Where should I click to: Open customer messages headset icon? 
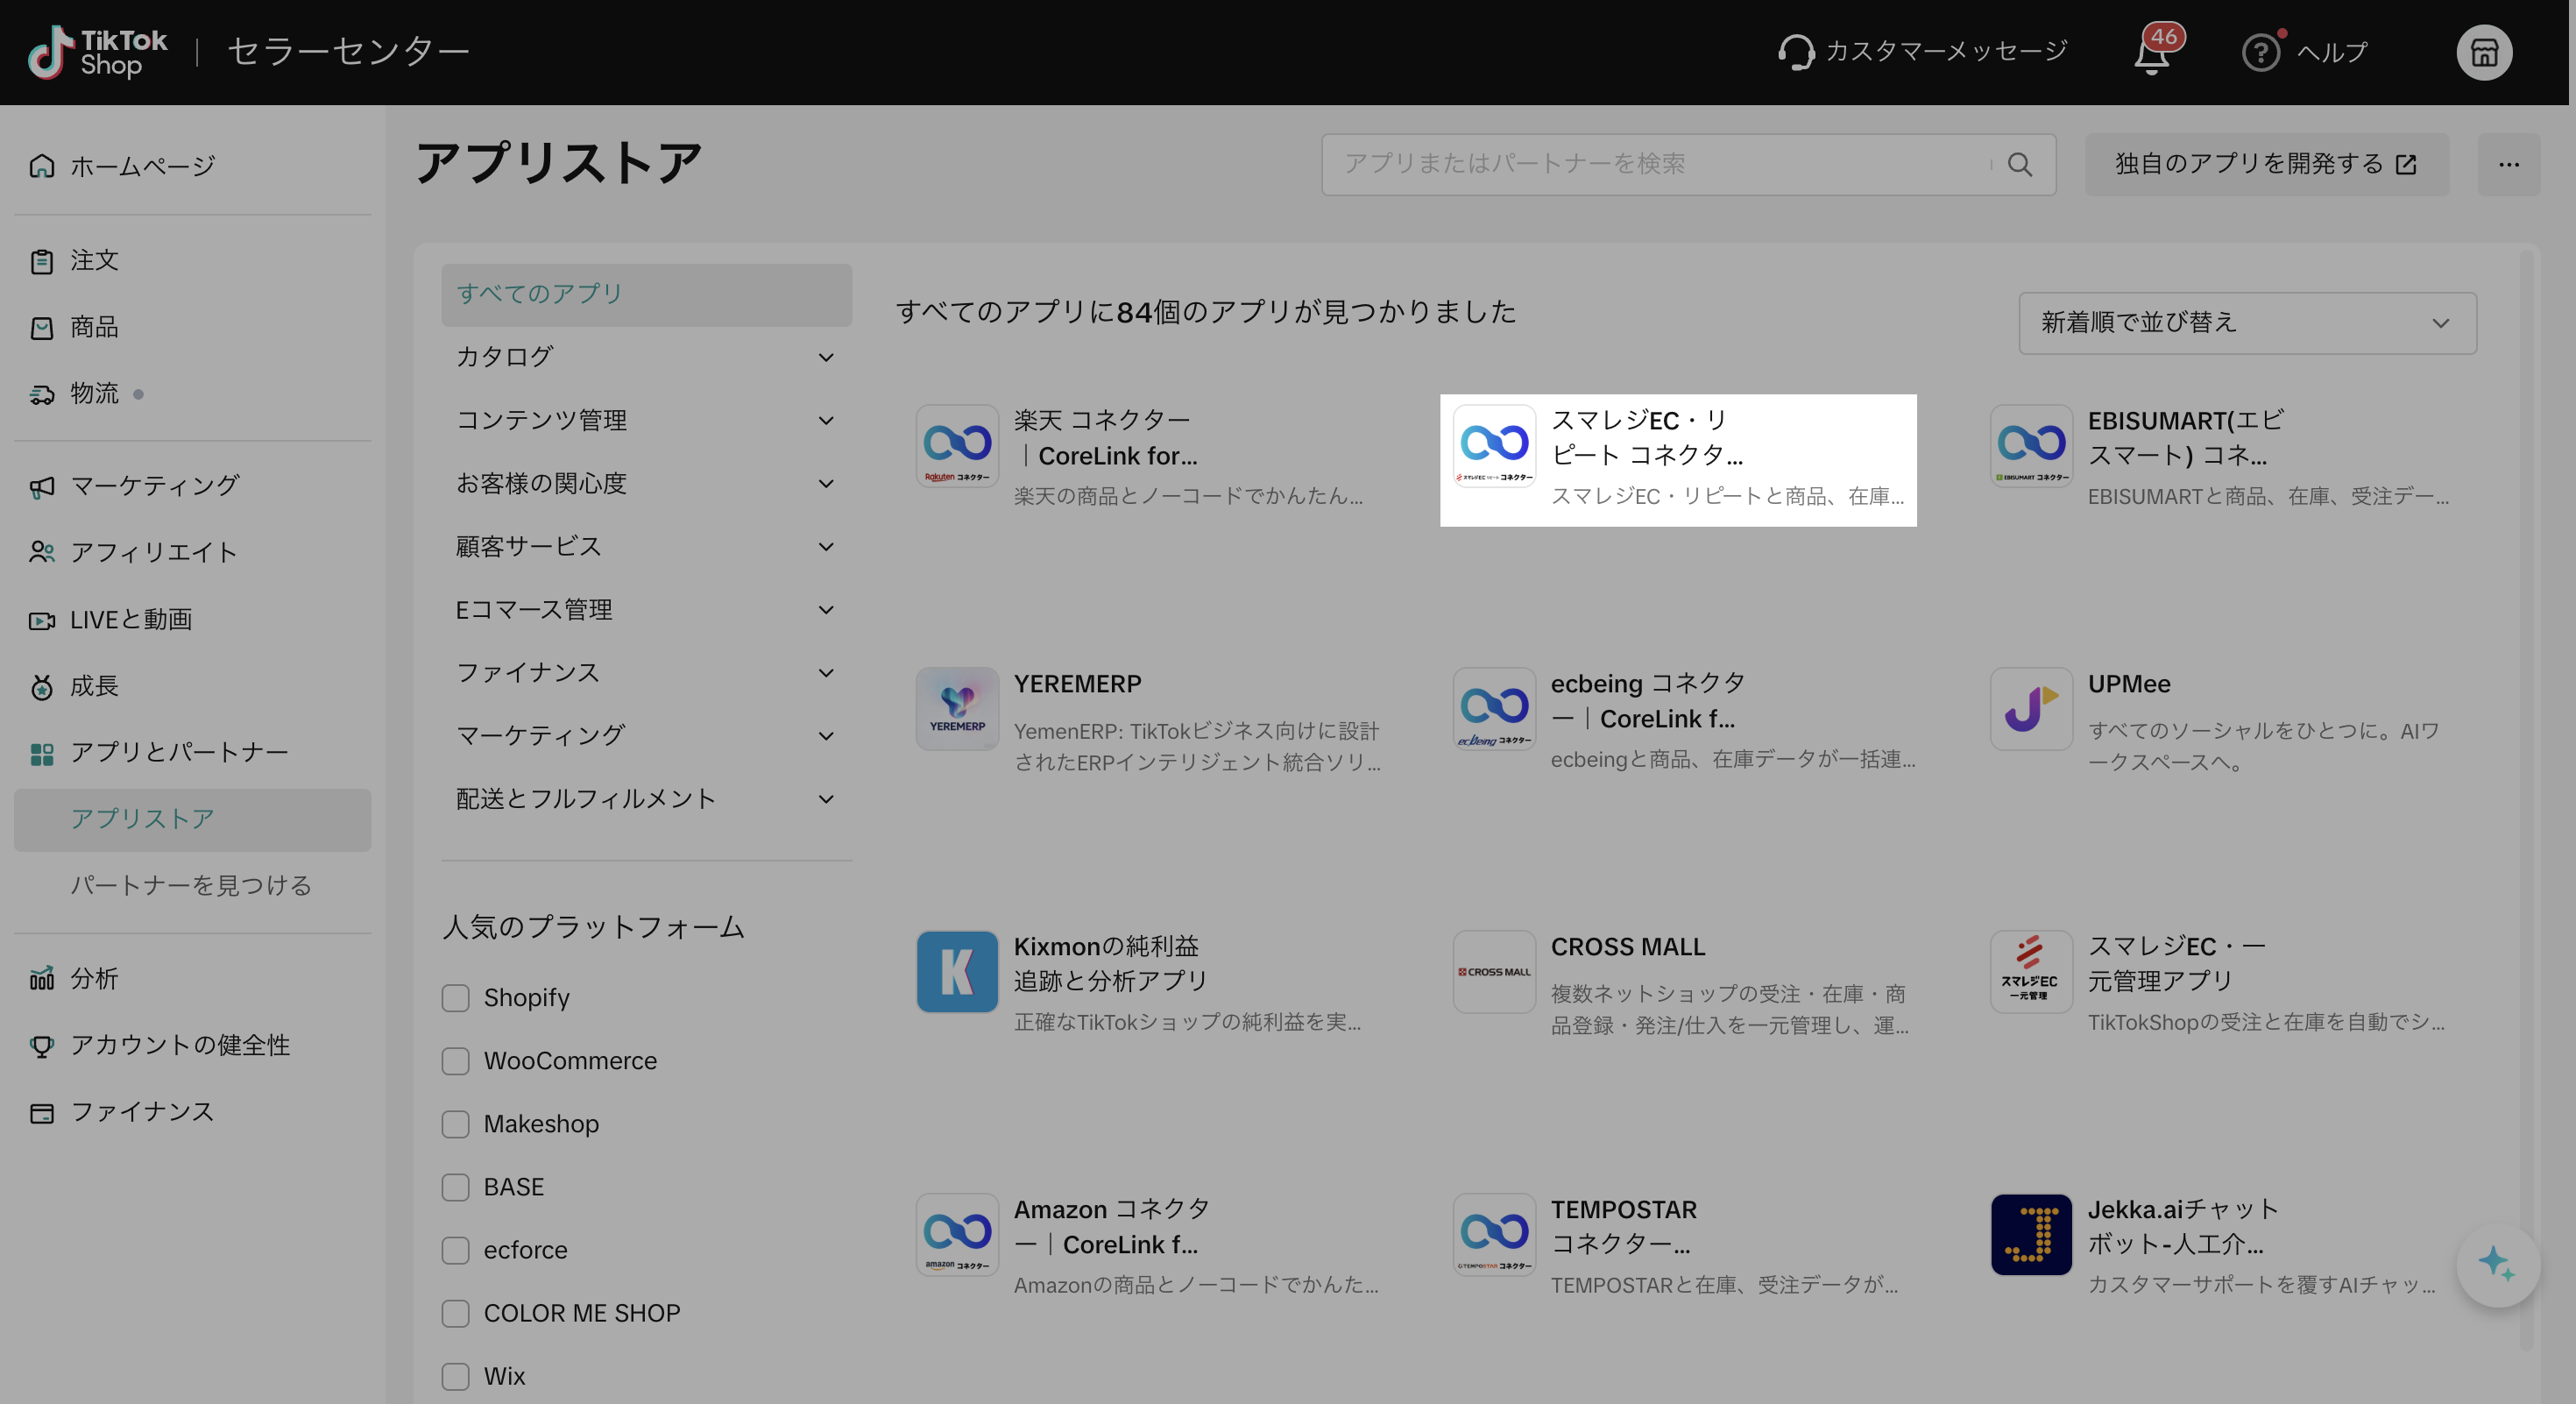pos(1796,52)
